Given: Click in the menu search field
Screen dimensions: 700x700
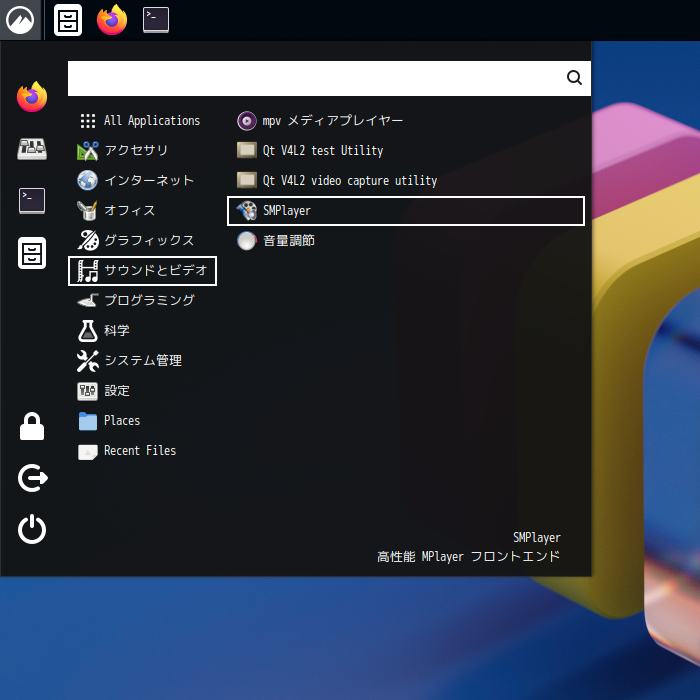Looking at the screenshot, I should 329,78.
